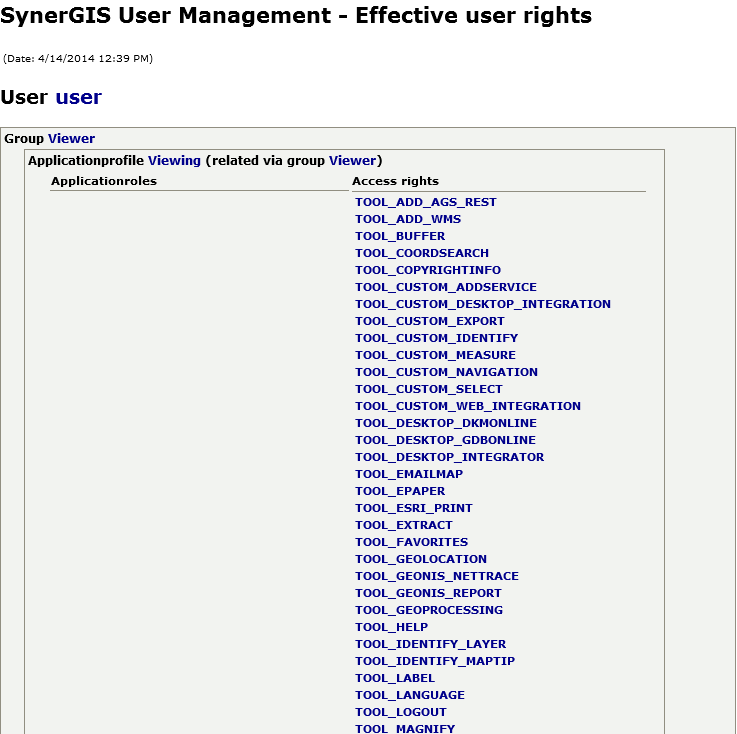Select the TOOL_COORDSEARCH link
The image size is (737, 734).
pyautogui.click(x=422, y=253)
